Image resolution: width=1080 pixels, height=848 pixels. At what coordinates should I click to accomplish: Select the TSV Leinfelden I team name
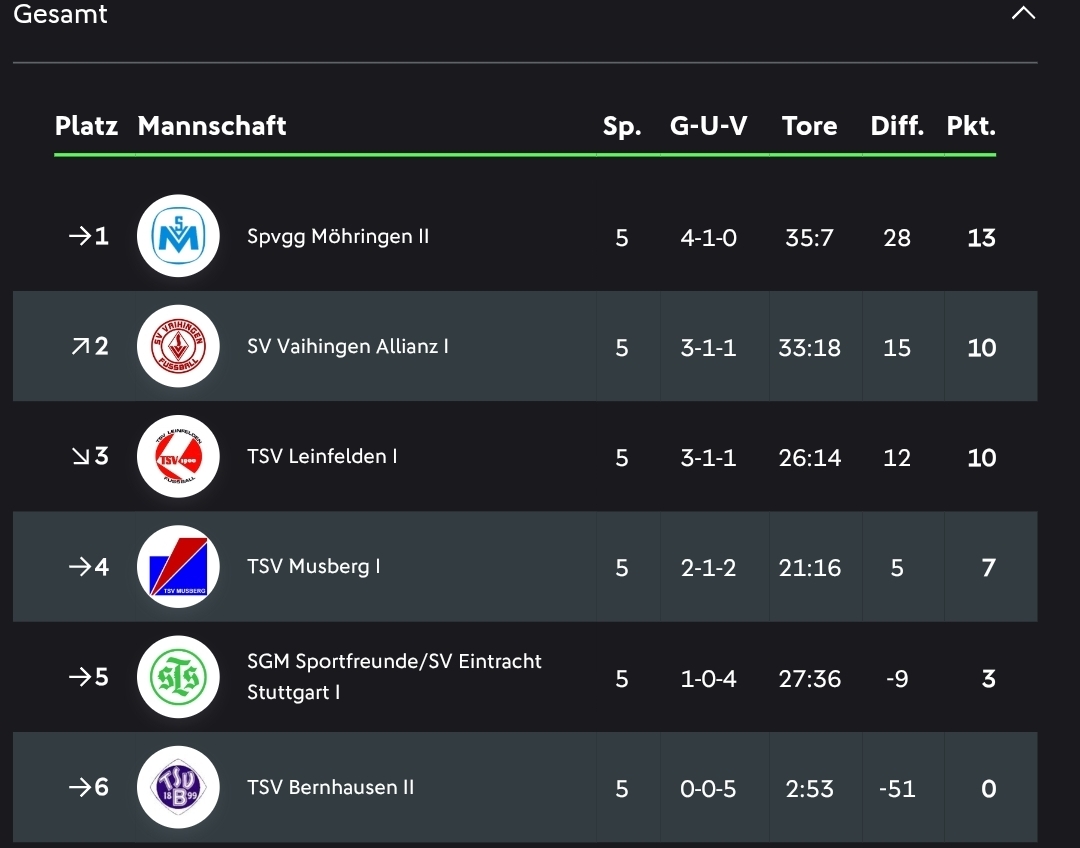click(322, 457)
